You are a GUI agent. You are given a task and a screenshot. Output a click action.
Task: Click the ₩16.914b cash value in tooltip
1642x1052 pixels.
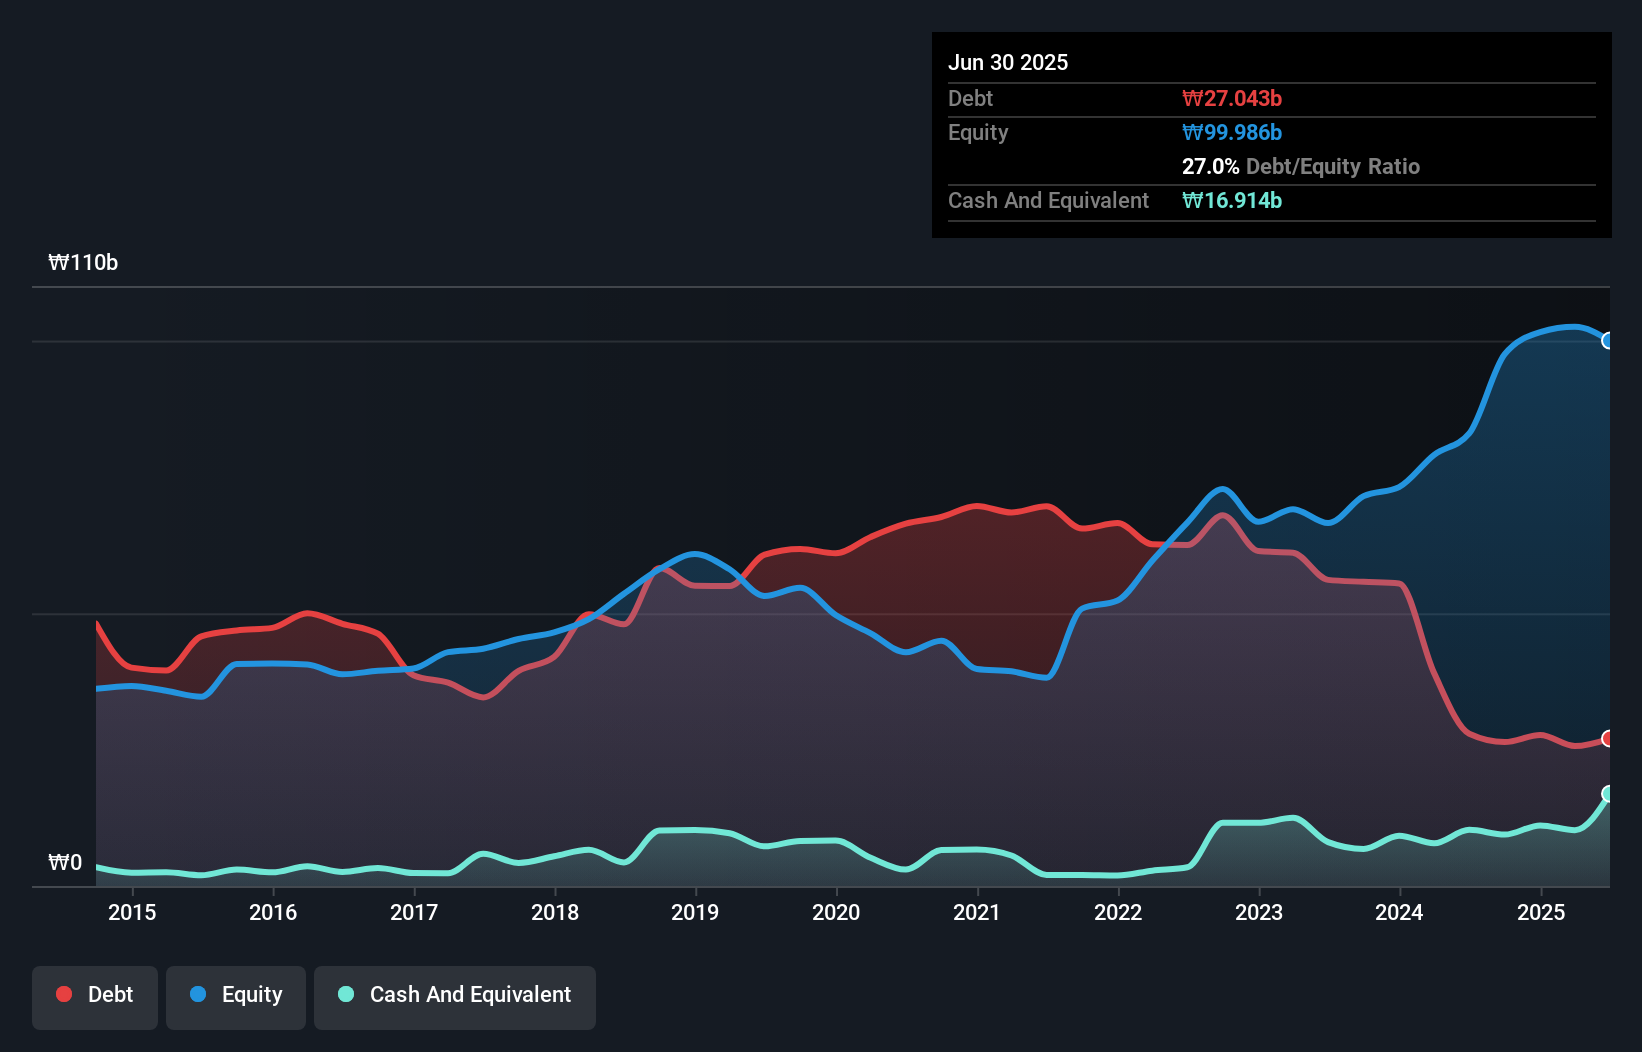click(x=1231, y=200)
